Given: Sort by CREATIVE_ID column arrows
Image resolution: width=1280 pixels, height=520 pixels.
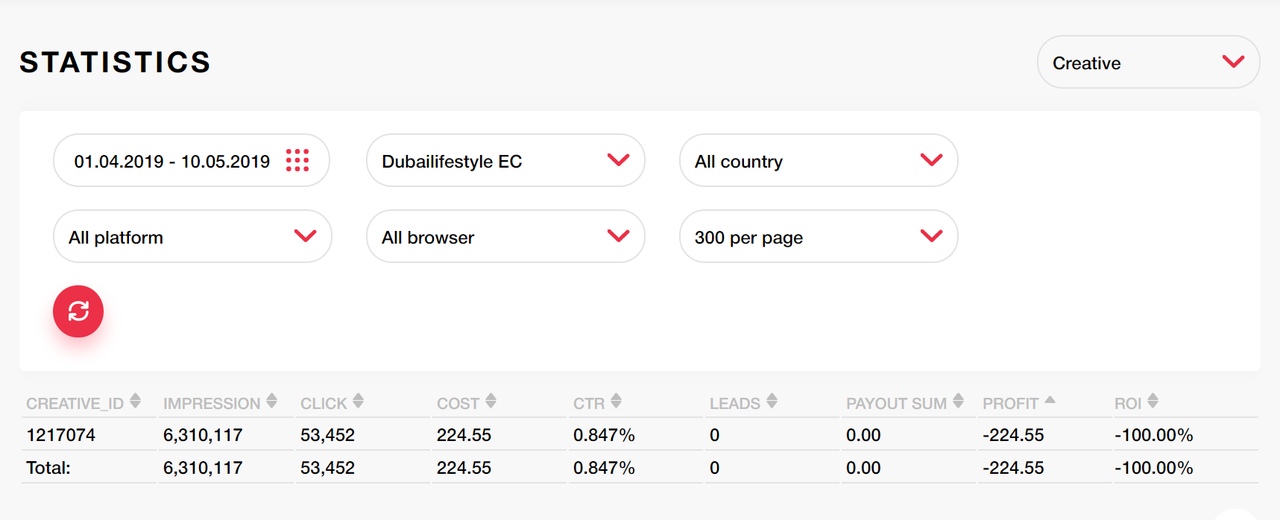Looking at the screenshot, I should point(135,402).
